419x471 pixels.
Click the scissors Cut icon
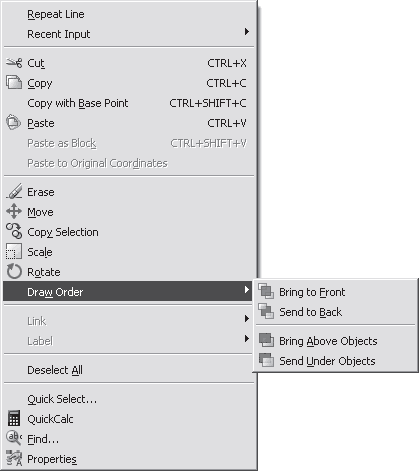[14, 63]
